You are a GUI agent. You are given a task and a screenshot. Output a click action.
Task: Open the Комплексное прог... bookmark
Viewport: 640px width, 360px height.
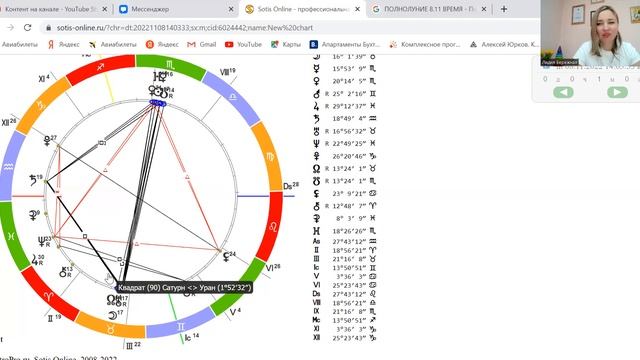(x=424, y=44)
